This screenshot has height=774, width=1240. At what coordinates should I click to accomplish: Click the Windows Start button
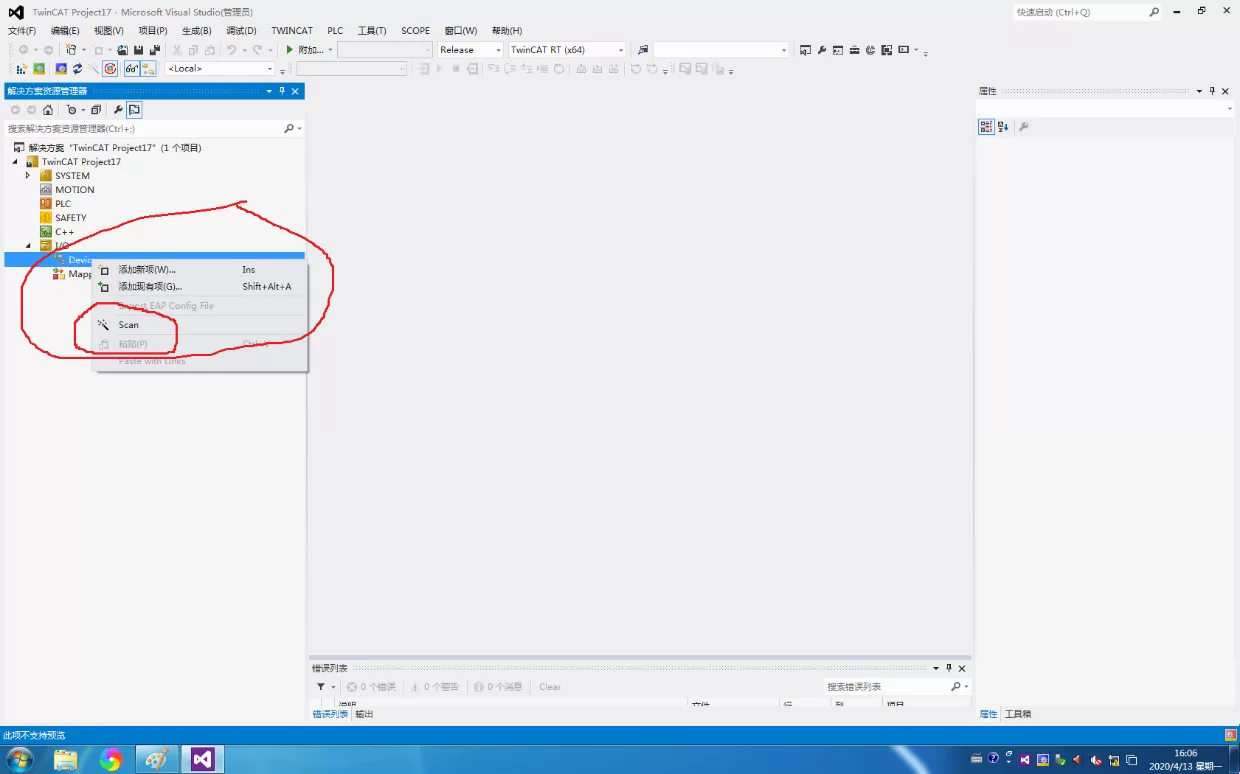19,760
